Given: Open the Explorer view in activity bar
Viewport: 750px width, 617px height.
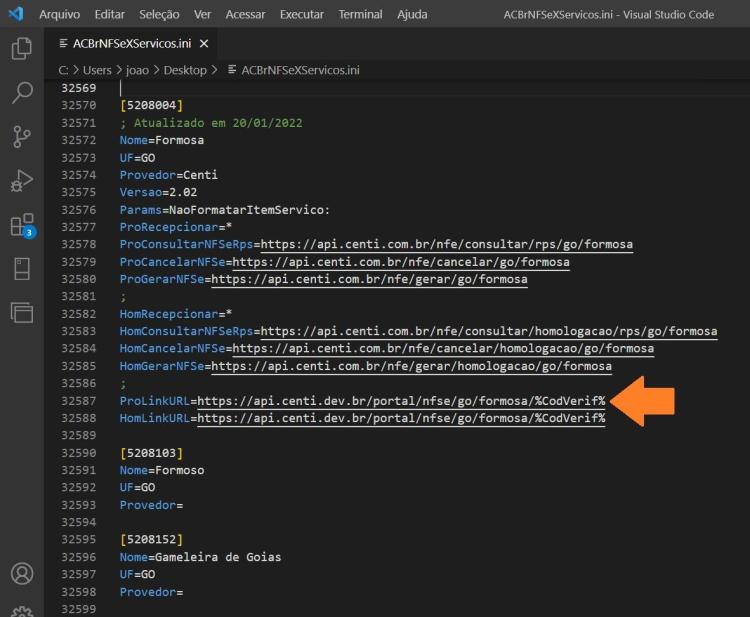Looking at the screenshot, I should pyautogui.click(x=22, y=48).
